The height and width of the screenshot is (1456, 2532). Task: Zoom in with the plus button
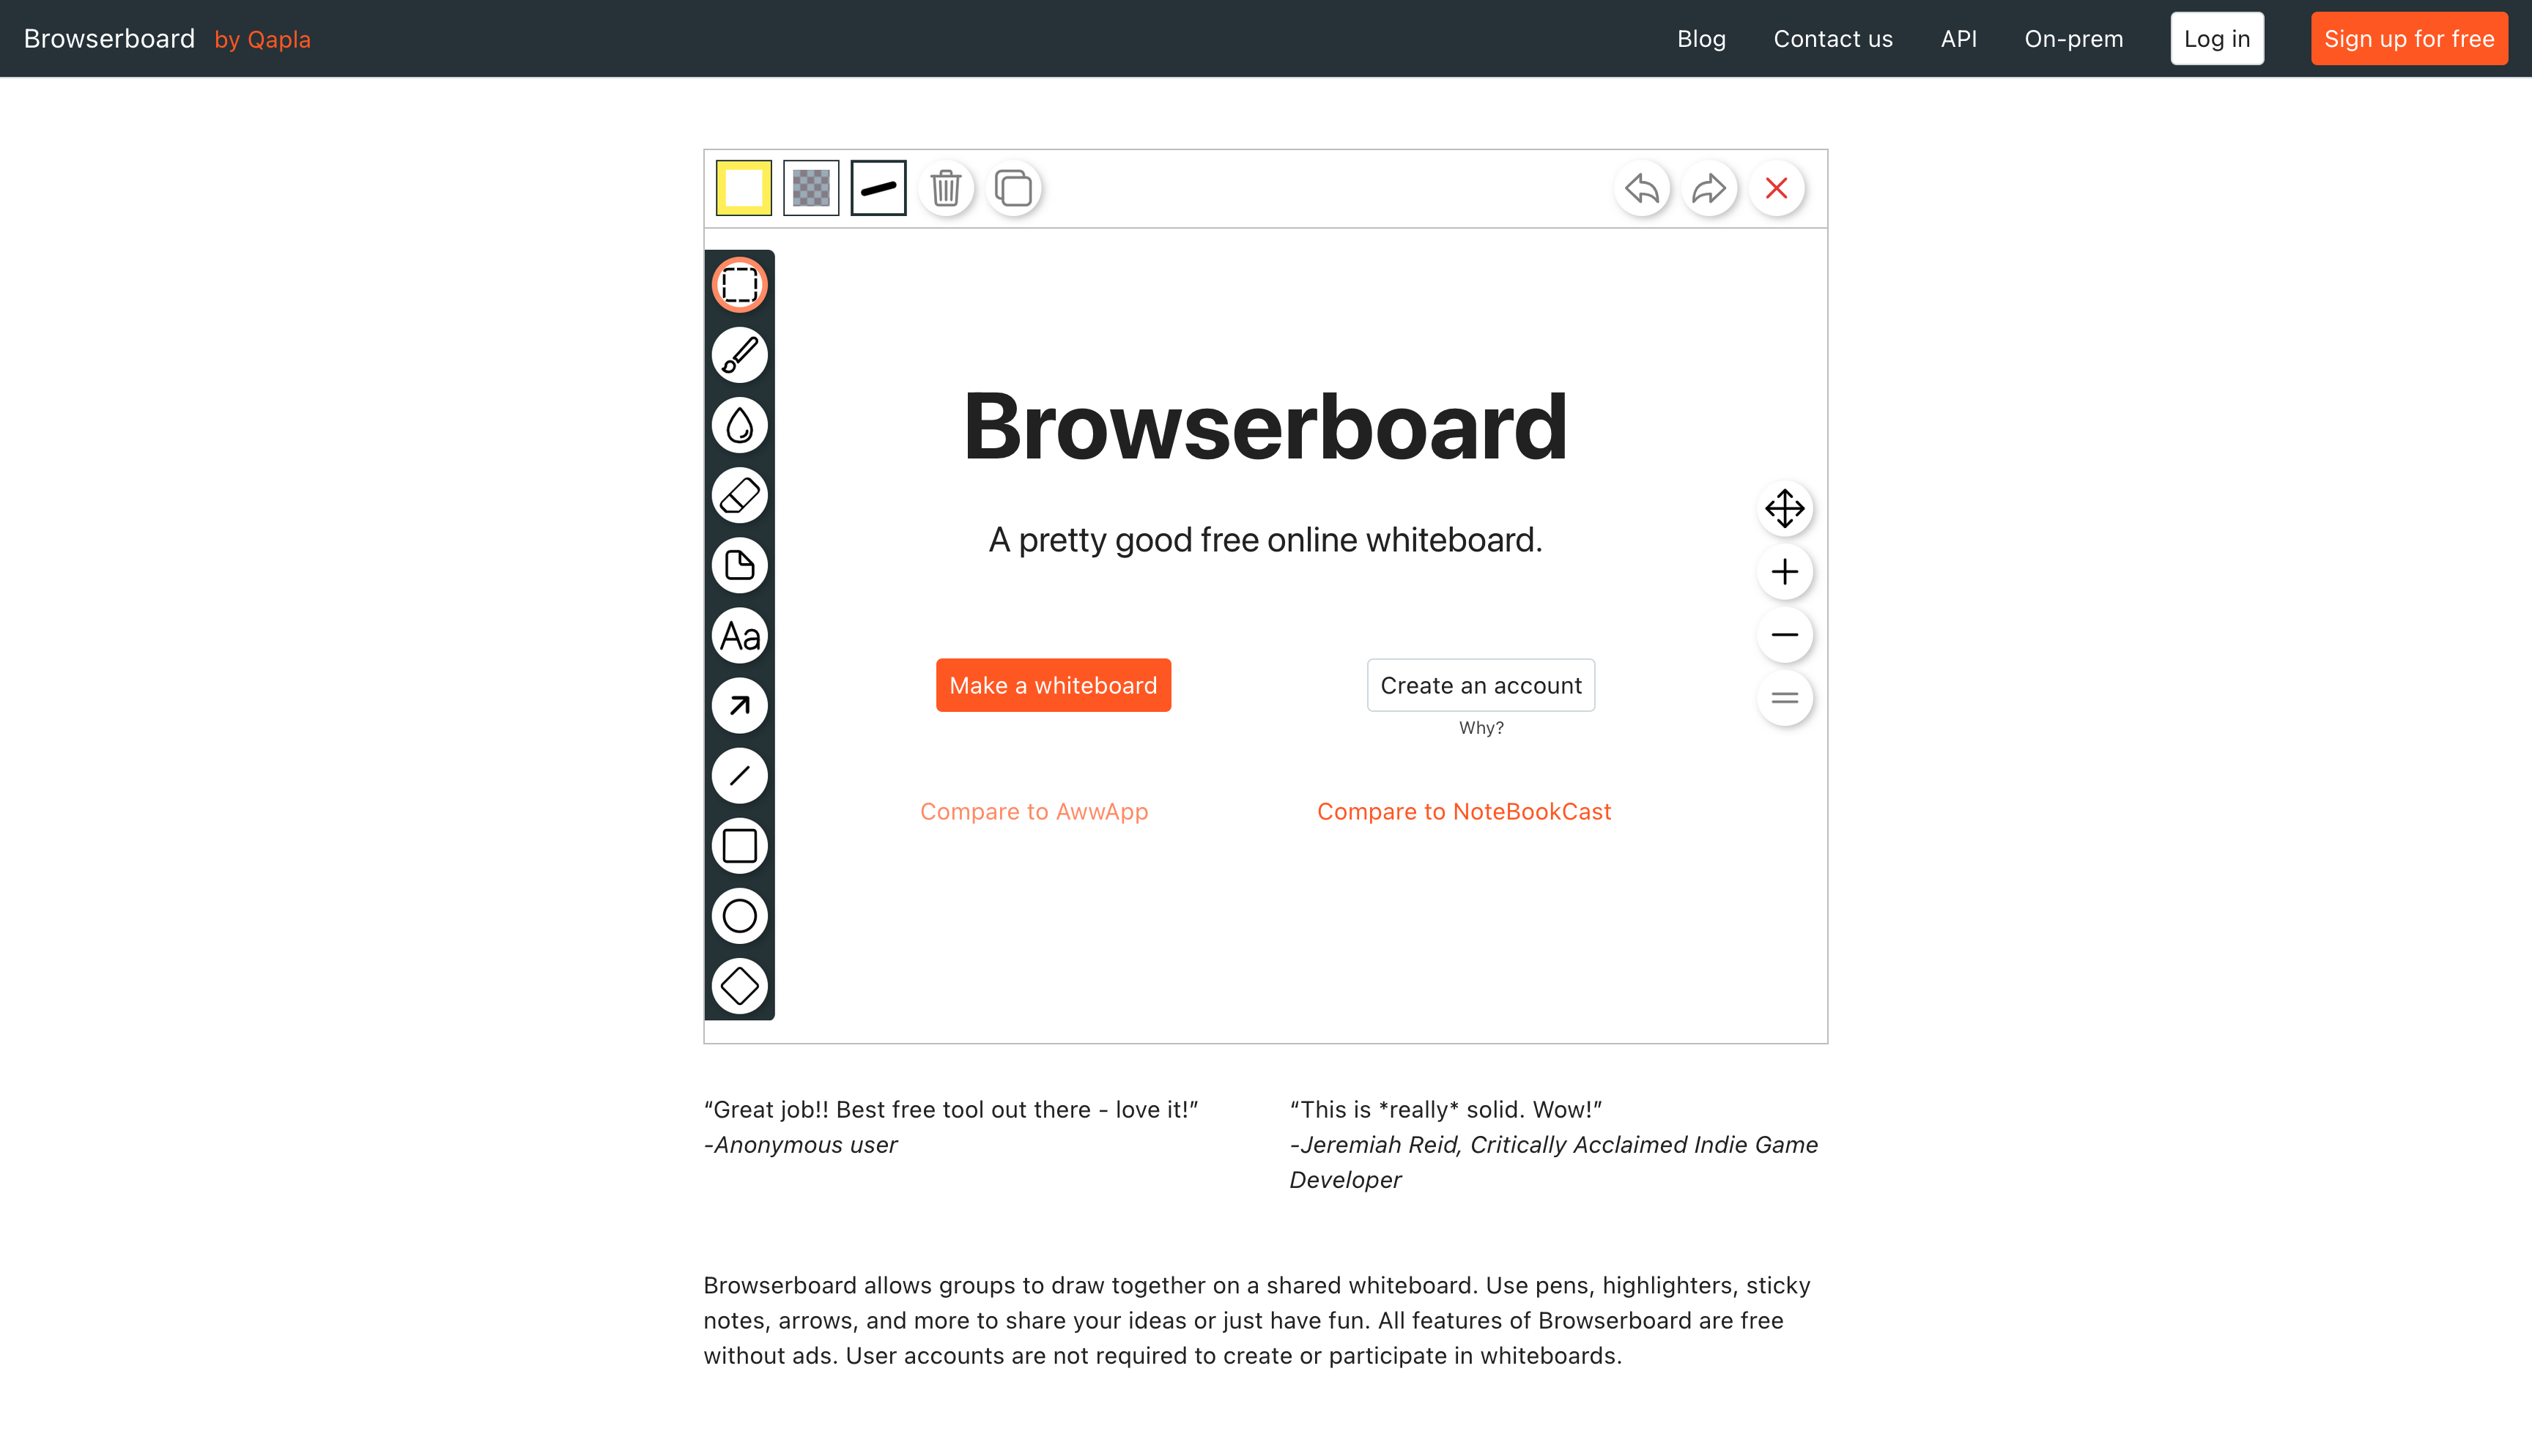coord(1784,572)
